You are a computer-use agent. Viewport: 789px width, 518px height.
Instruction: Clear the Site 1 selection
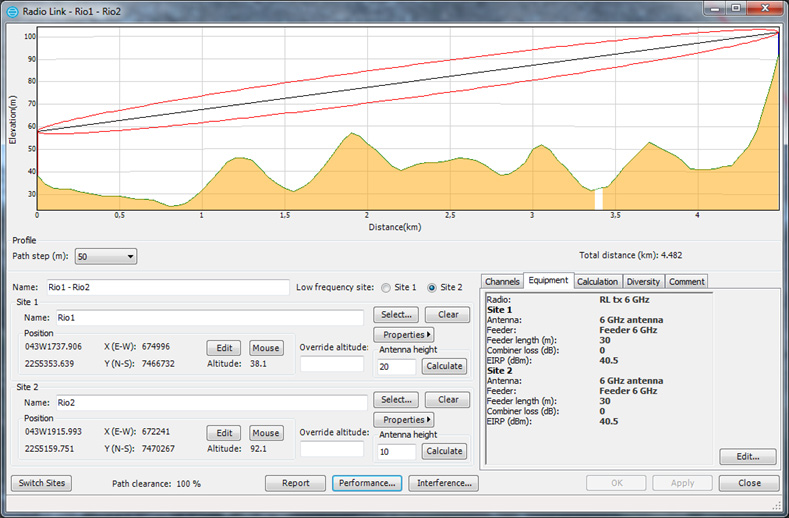click(x=448, y=315)
